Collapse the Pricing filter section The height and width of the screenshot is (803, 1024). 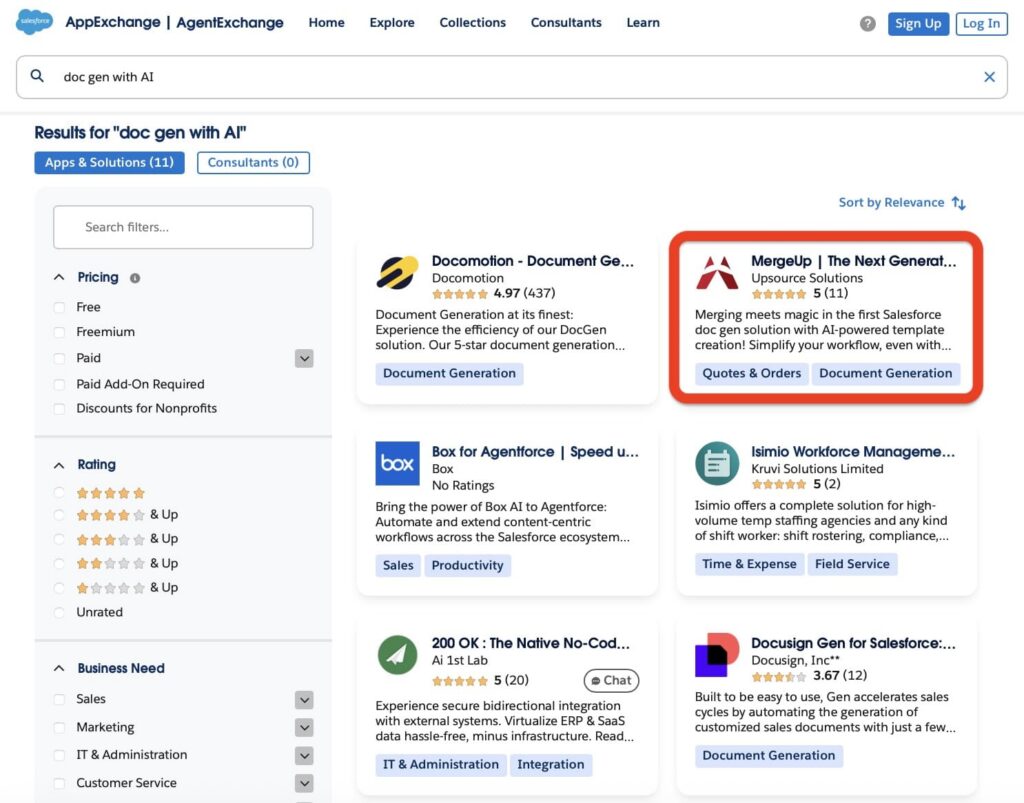click(59, 277)
